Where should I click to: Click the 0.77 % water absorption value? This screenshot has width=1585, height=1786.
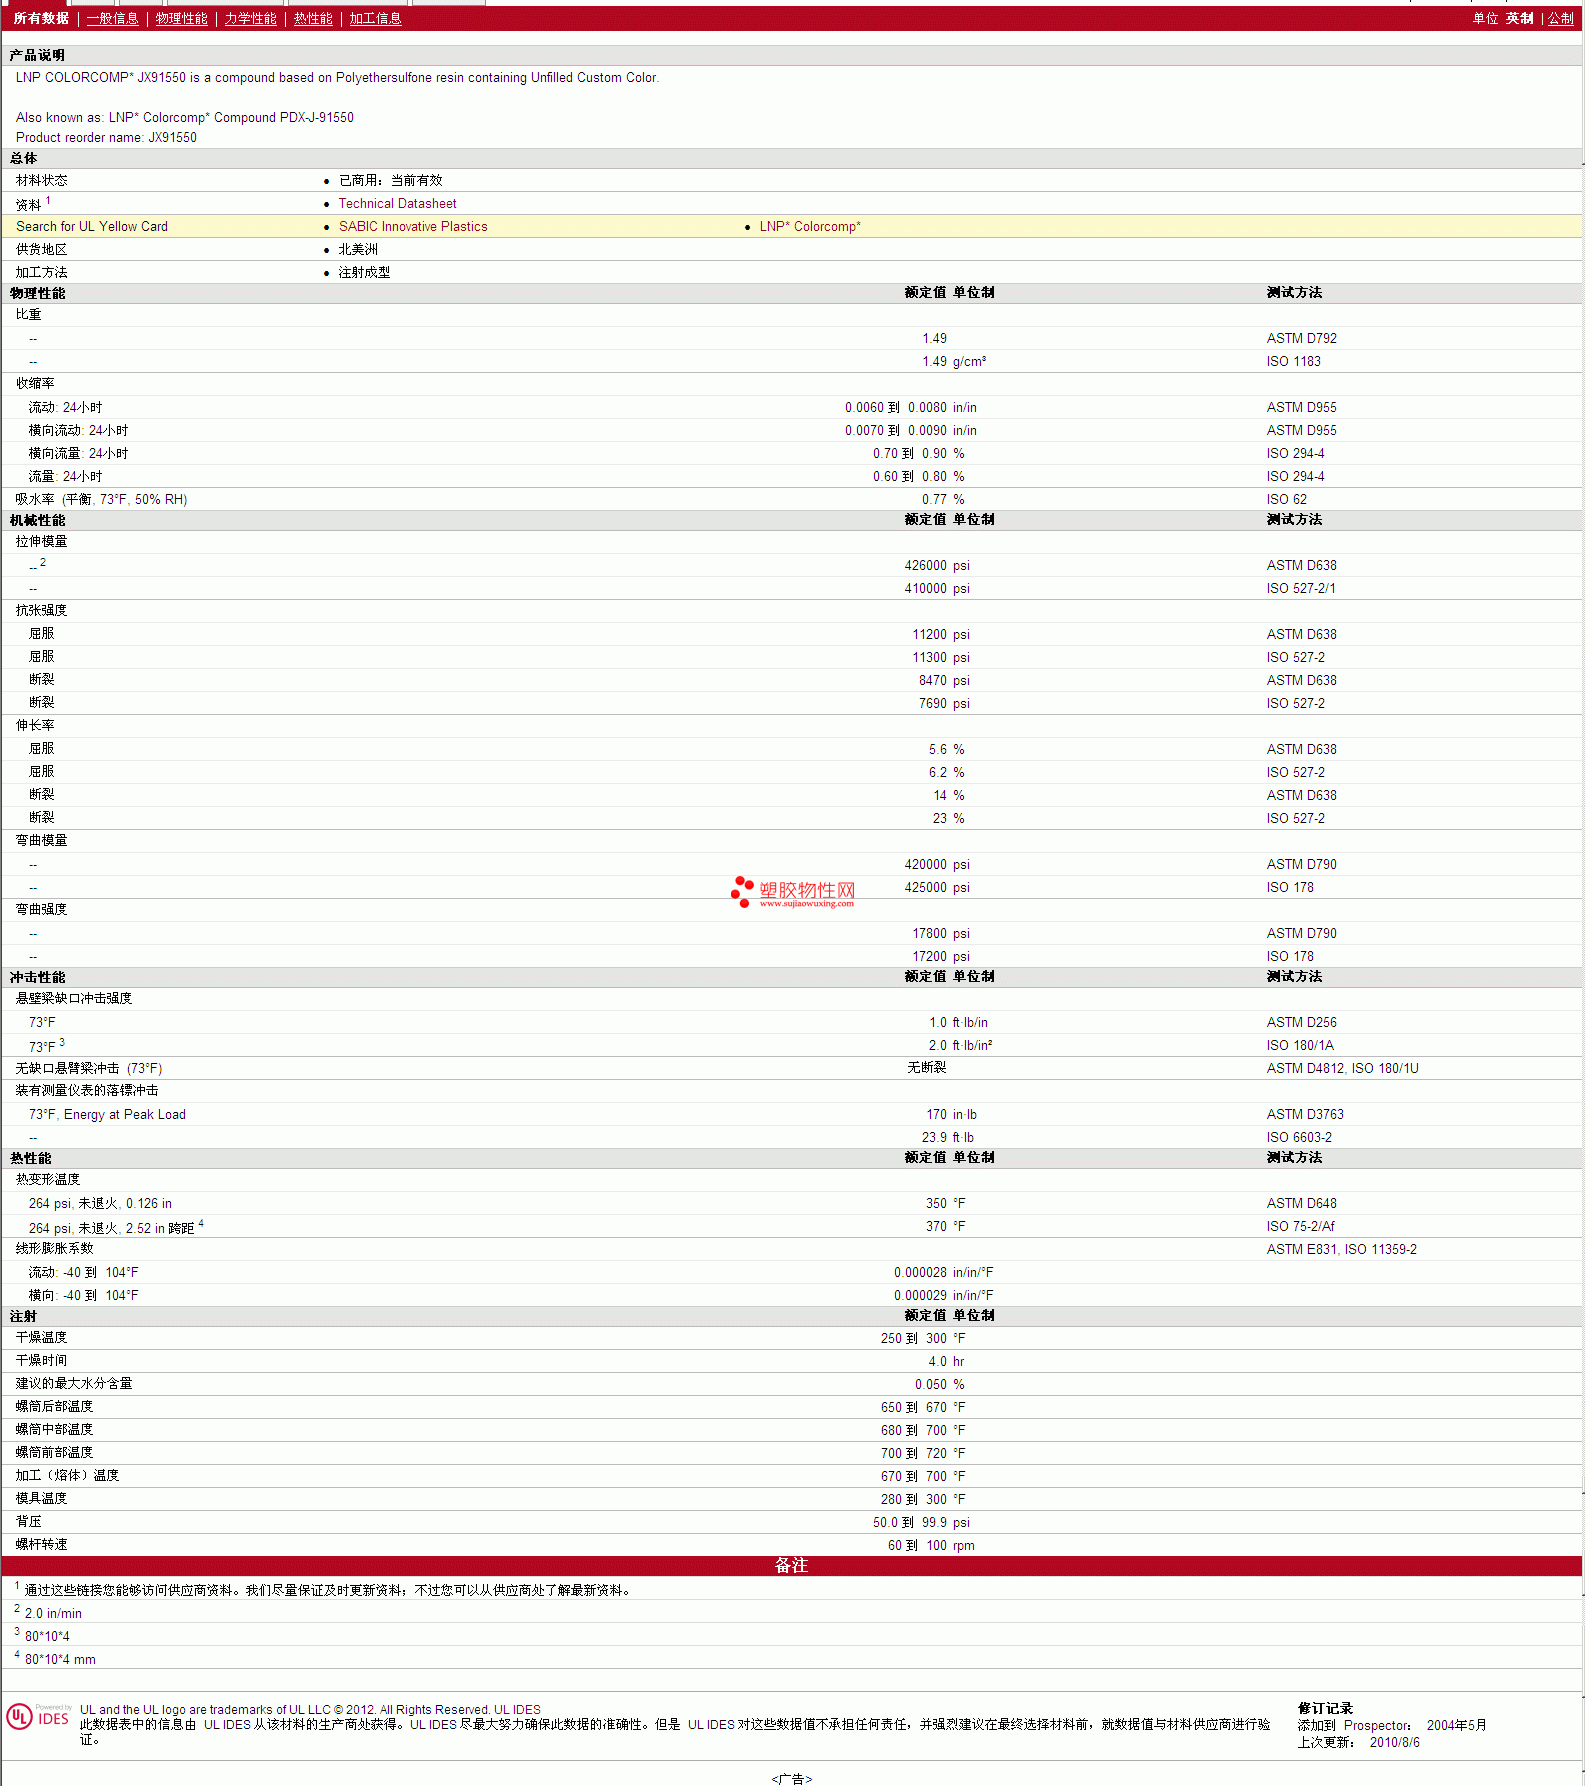click(943, 499)
